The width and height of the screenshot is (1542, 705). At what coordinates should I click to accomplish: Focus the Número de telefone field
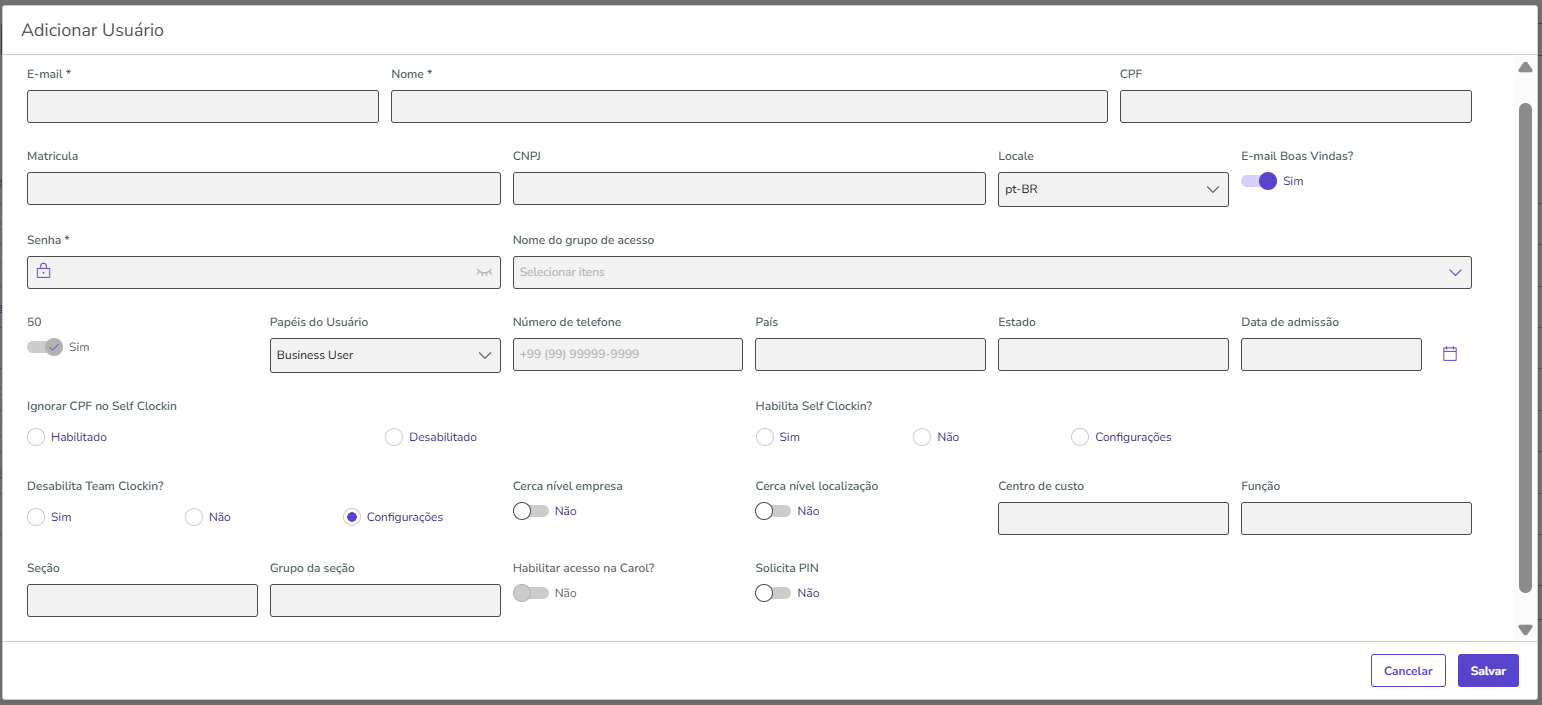click(627, 355)
